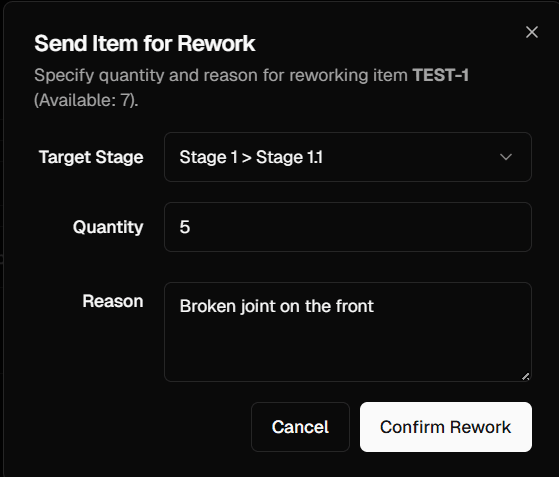The width and height of the screenshot is (559, 477).
Task: Click the number 5 in Quantity
Action: pyautogui.click(x=185, y=227)
